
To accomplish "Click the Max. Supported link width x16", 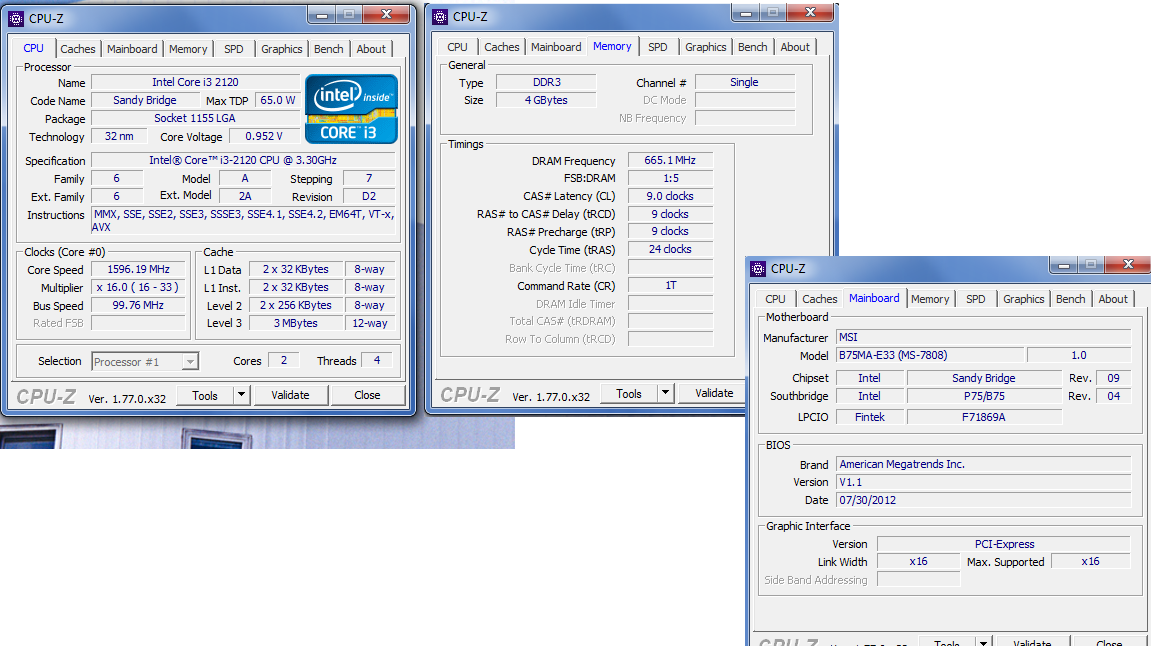I will coord(1090,561).
